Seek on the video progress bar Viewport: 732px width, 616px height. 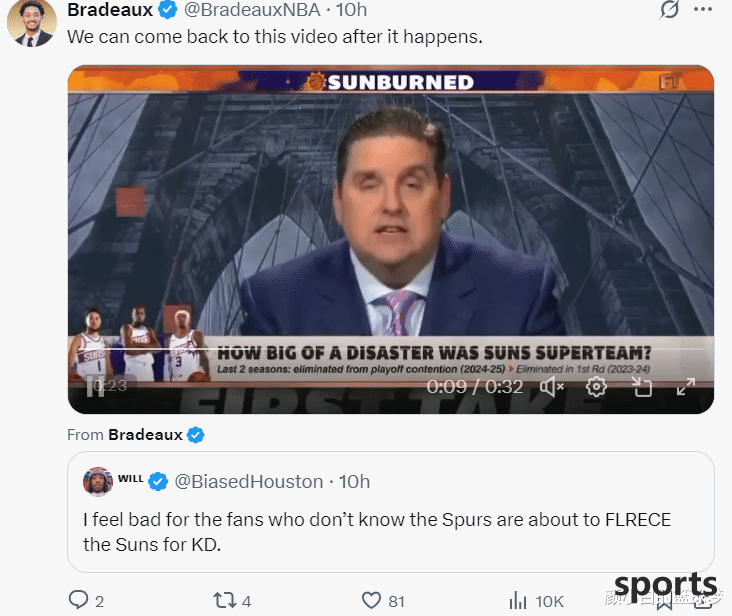click(x=390, y=349)
